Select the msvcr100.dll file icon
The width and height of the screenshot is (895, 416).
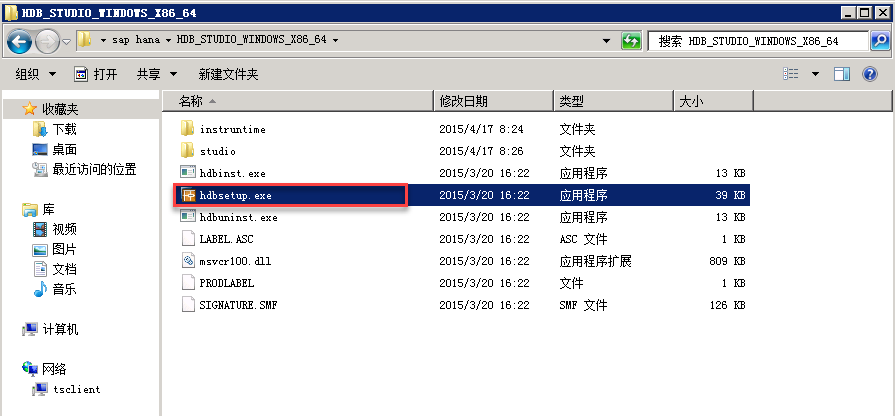pyautogui.click(x=188, y=261)
